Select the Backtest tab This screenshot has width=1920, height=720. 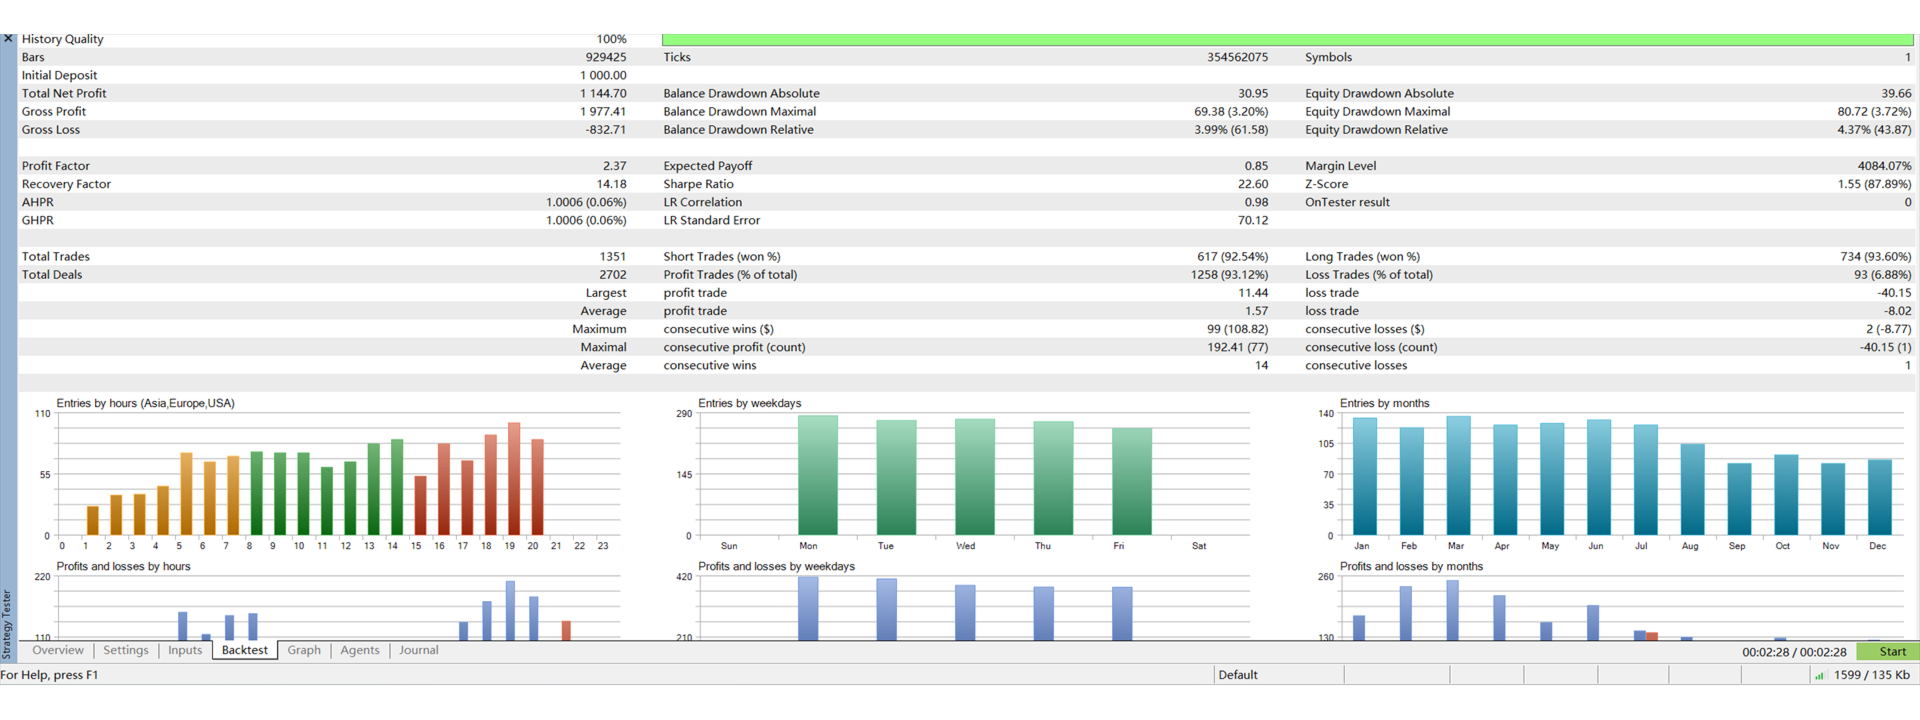pos(245,650)
